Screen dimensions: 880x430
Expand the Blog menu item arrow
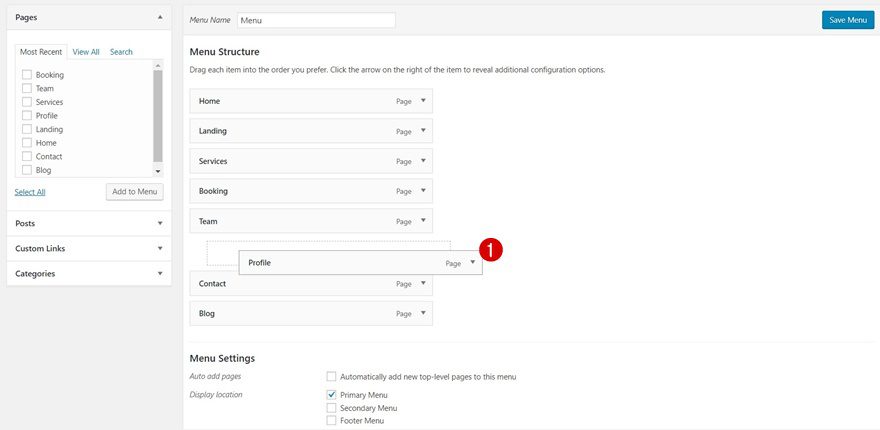tap(423, 314)
